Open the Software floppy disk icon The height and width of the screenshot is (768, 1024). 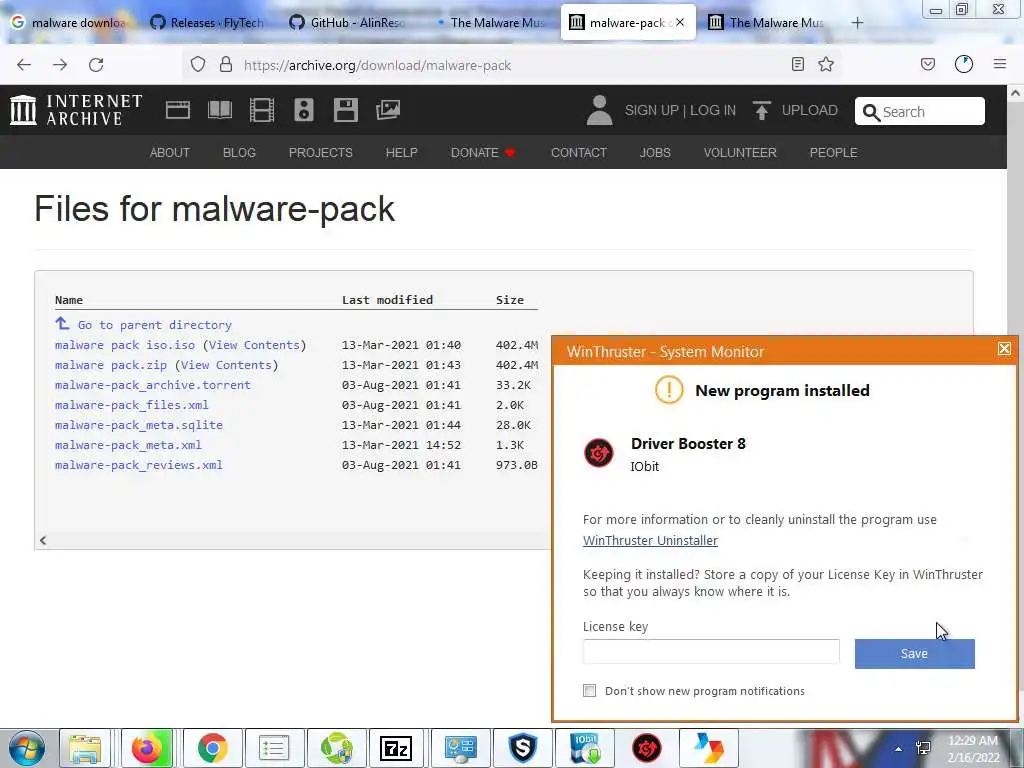coord(345,110)
